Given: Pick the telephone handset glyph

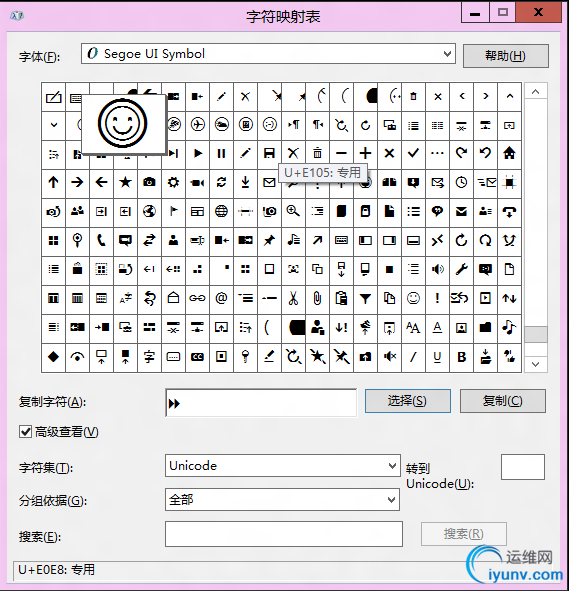Looking at the screenshot, I should [101, 240].
